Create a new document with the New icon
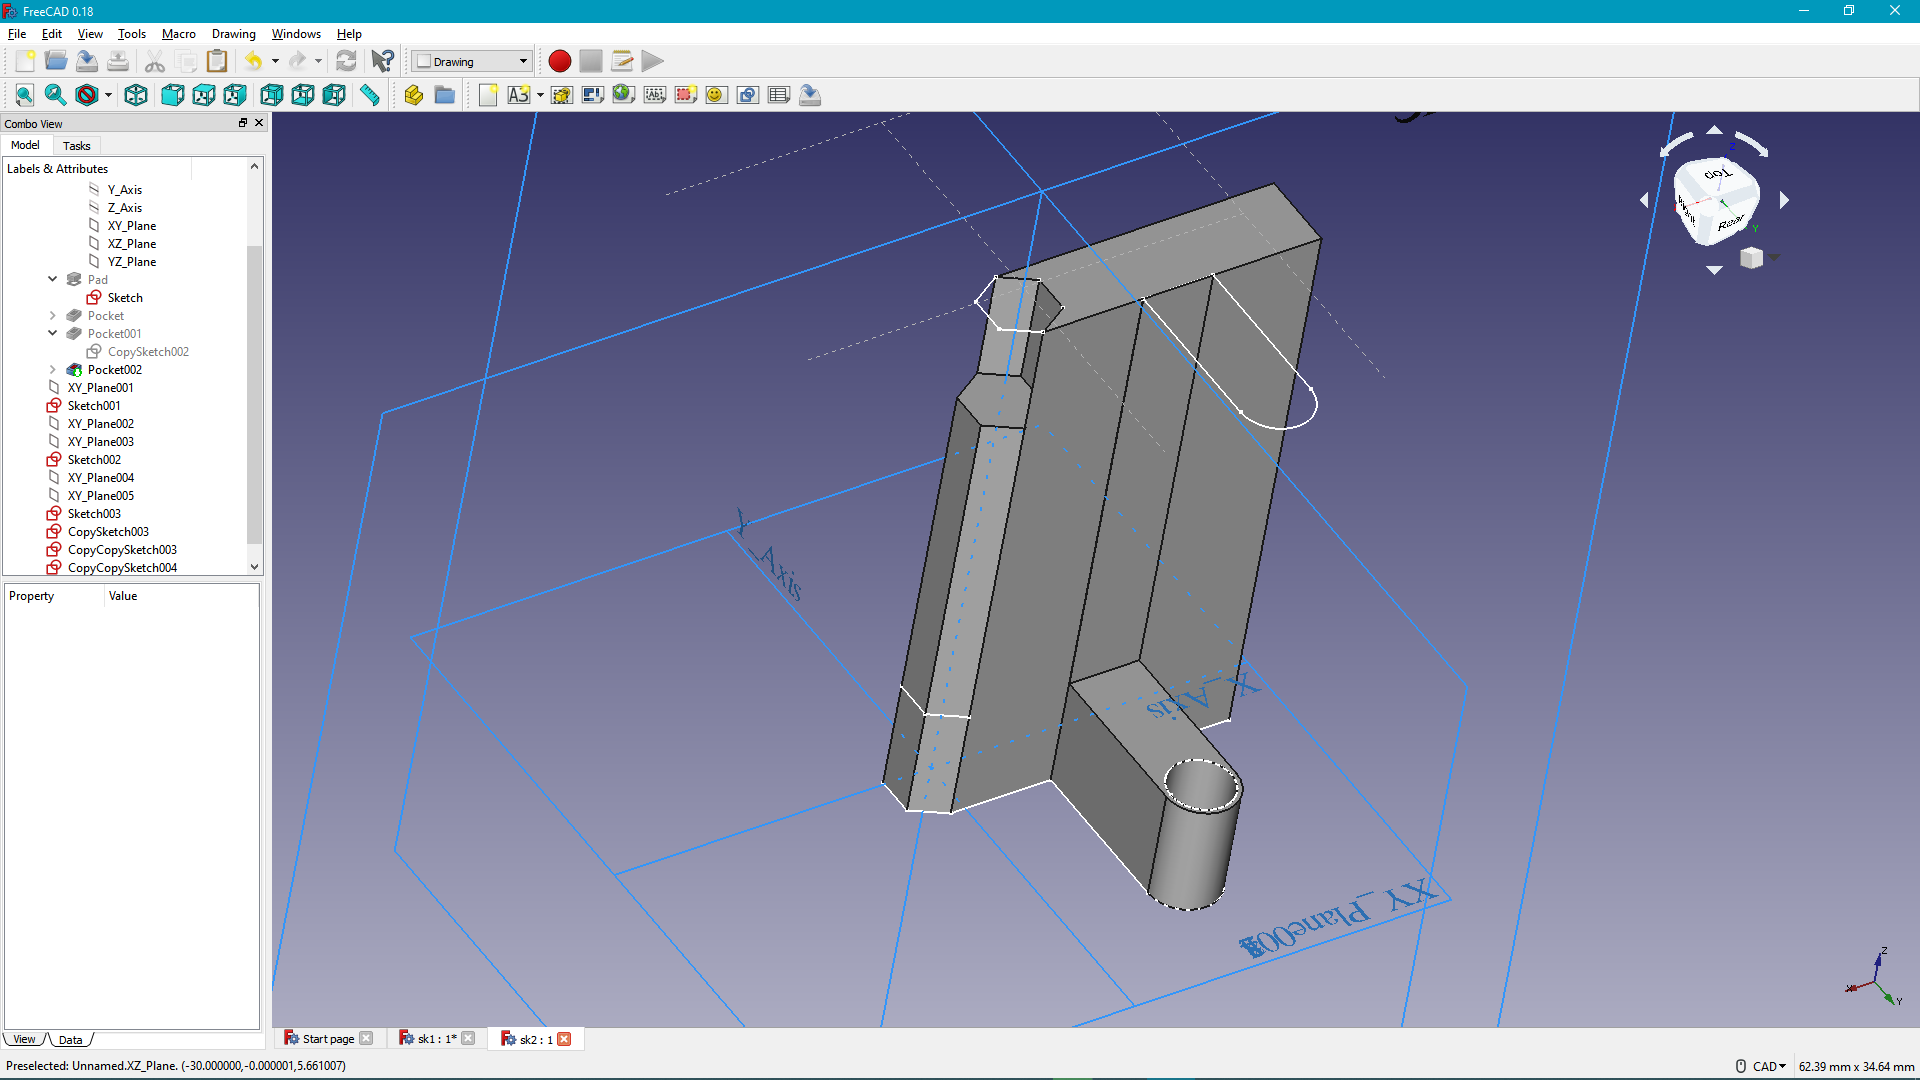 pyautogui.click(x=25, y=61)
